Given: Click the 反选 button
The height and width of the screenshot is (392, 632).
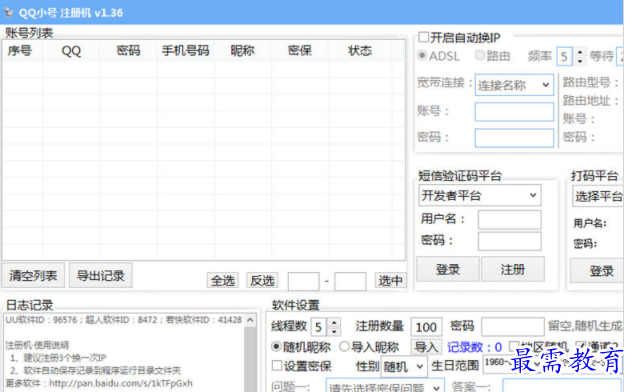Looking at the screenshot, I should click(x=262, y=280).
